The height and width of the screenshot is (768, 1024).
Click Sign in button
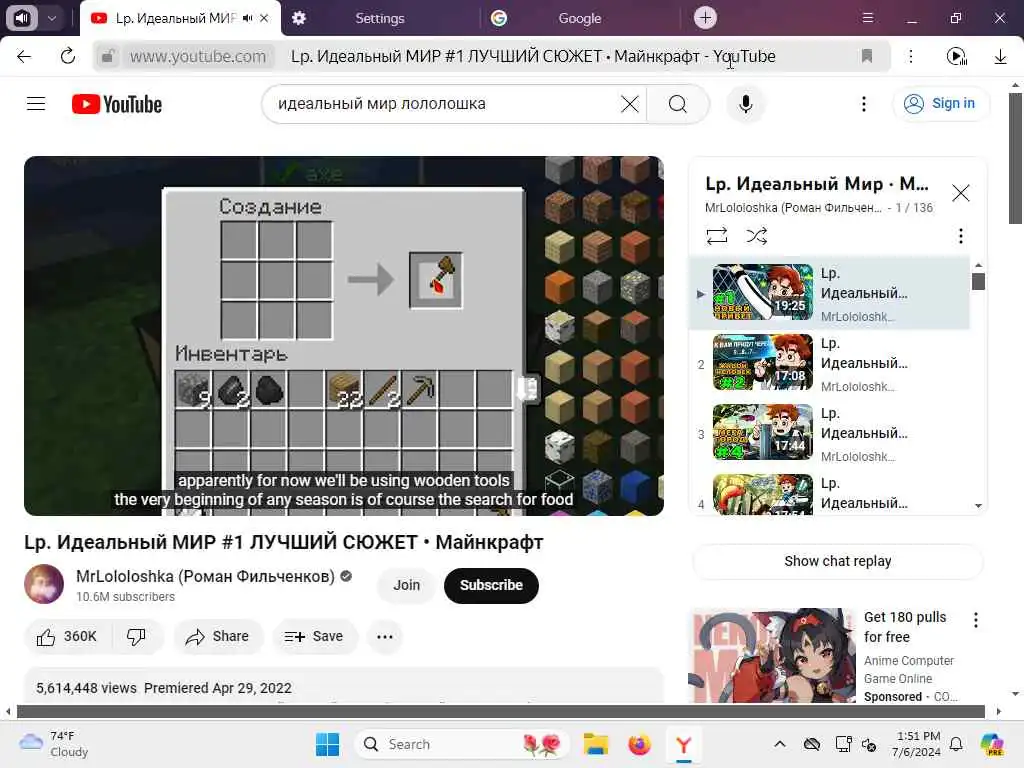point(940,103)
